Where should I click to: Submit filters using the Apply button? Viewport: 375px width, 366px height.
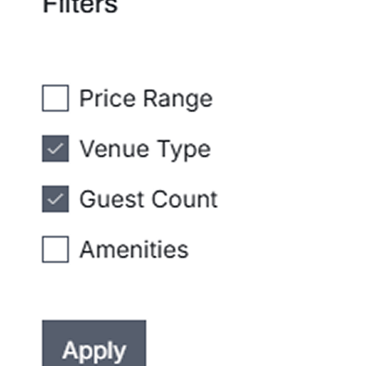pos(94,343)
